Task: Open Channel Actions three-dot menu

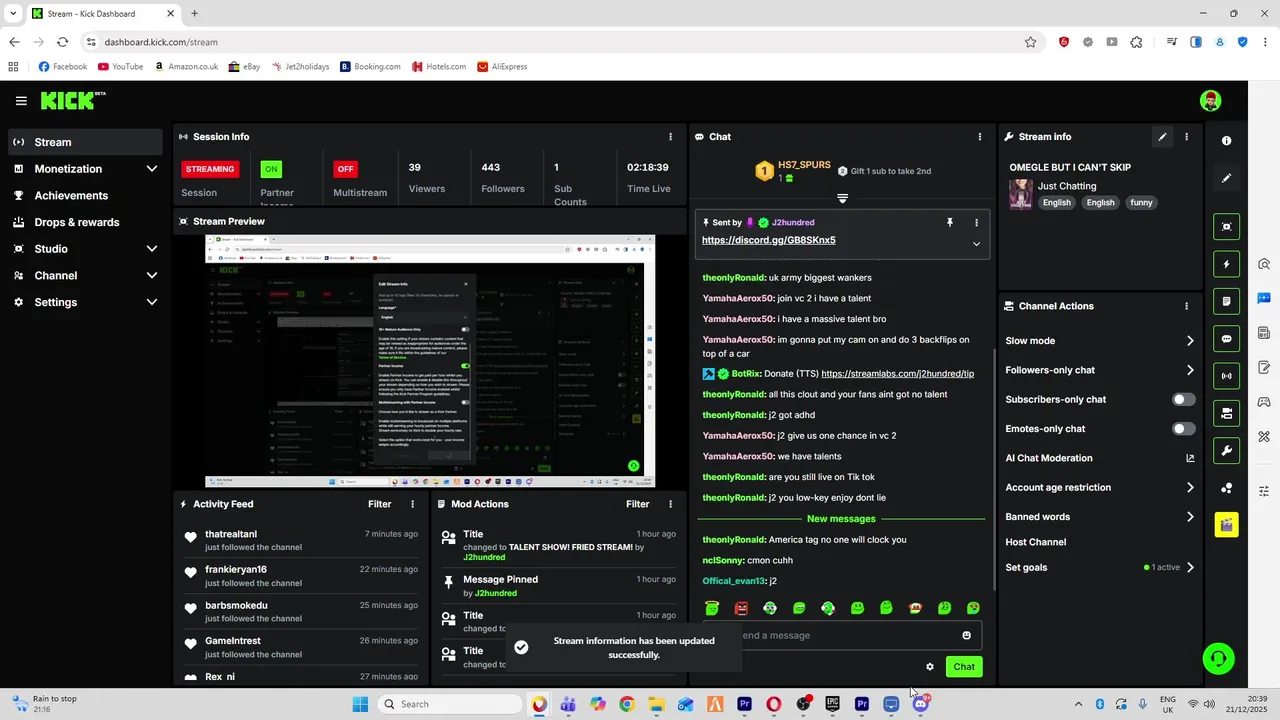Action: pos(1187,306)
